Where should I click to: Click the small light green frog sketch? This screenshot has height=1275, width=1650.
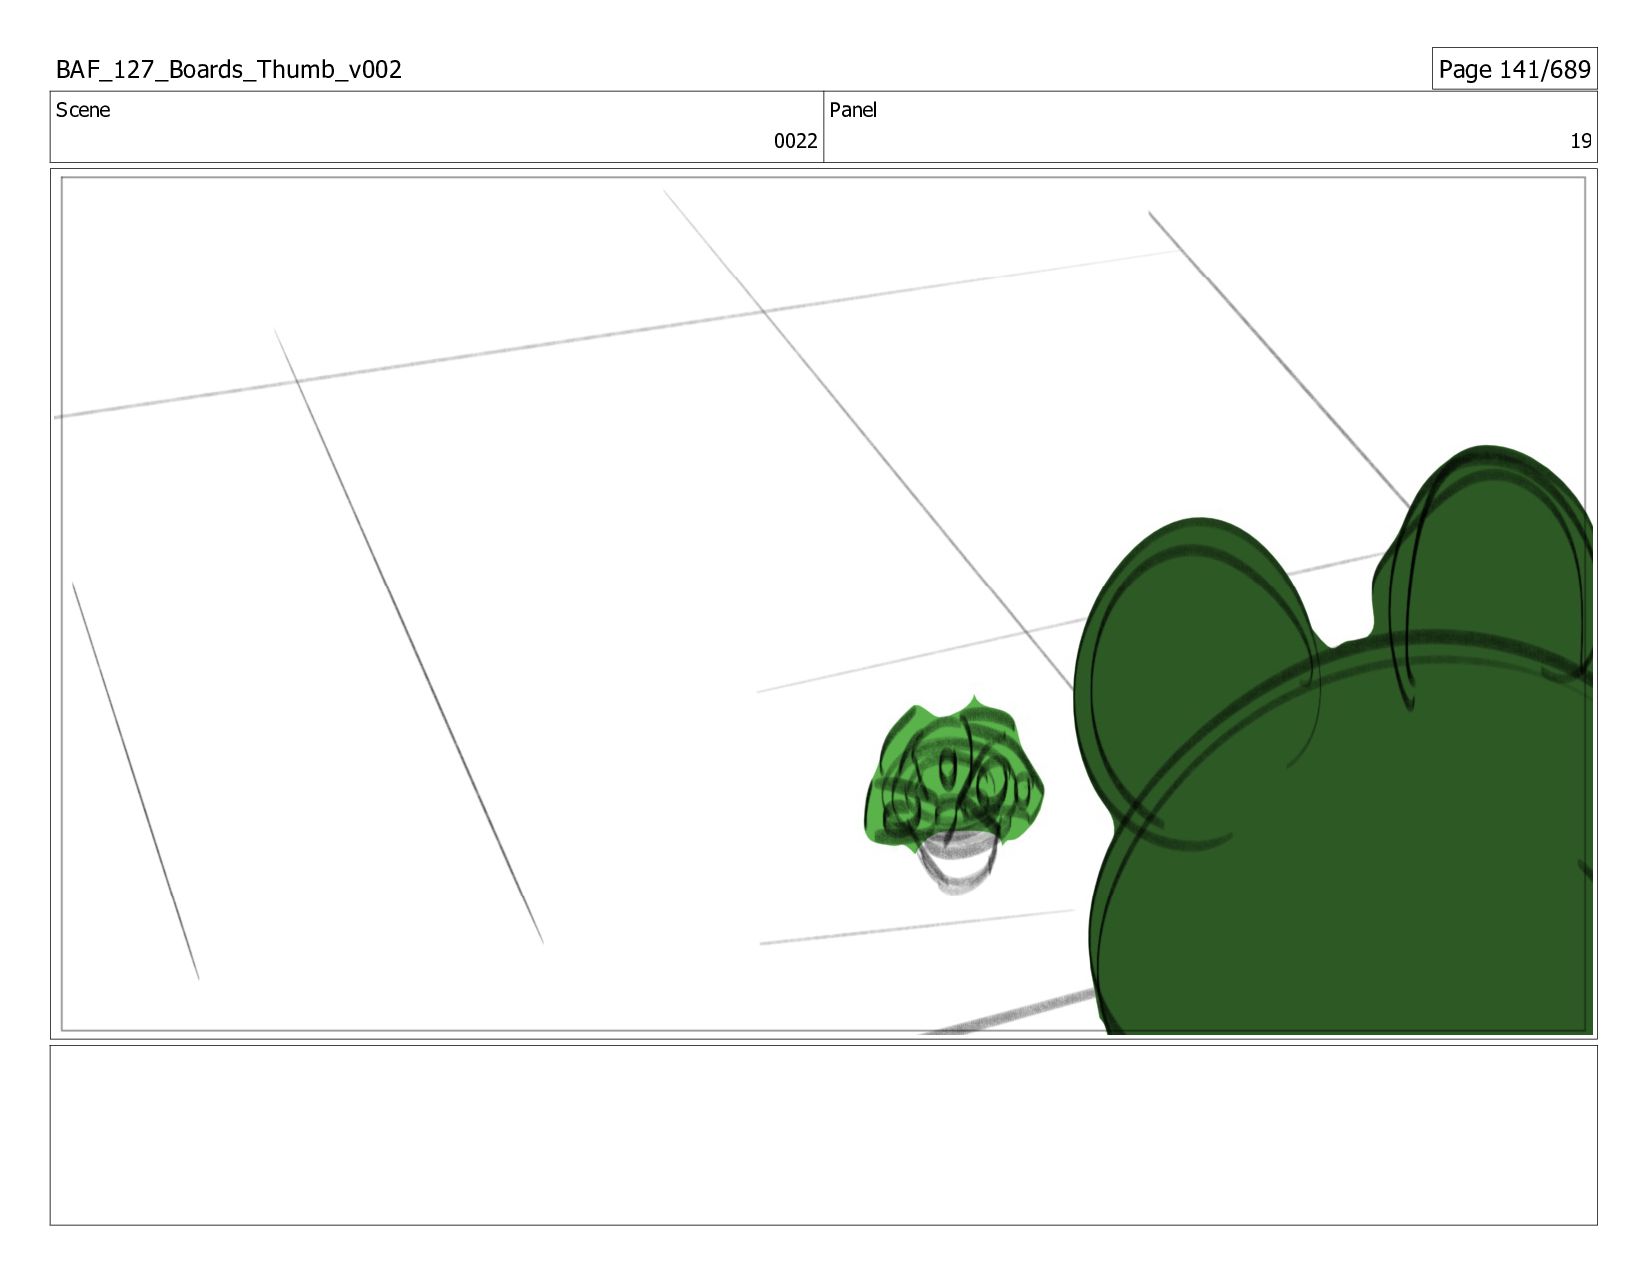coord(953,793)
